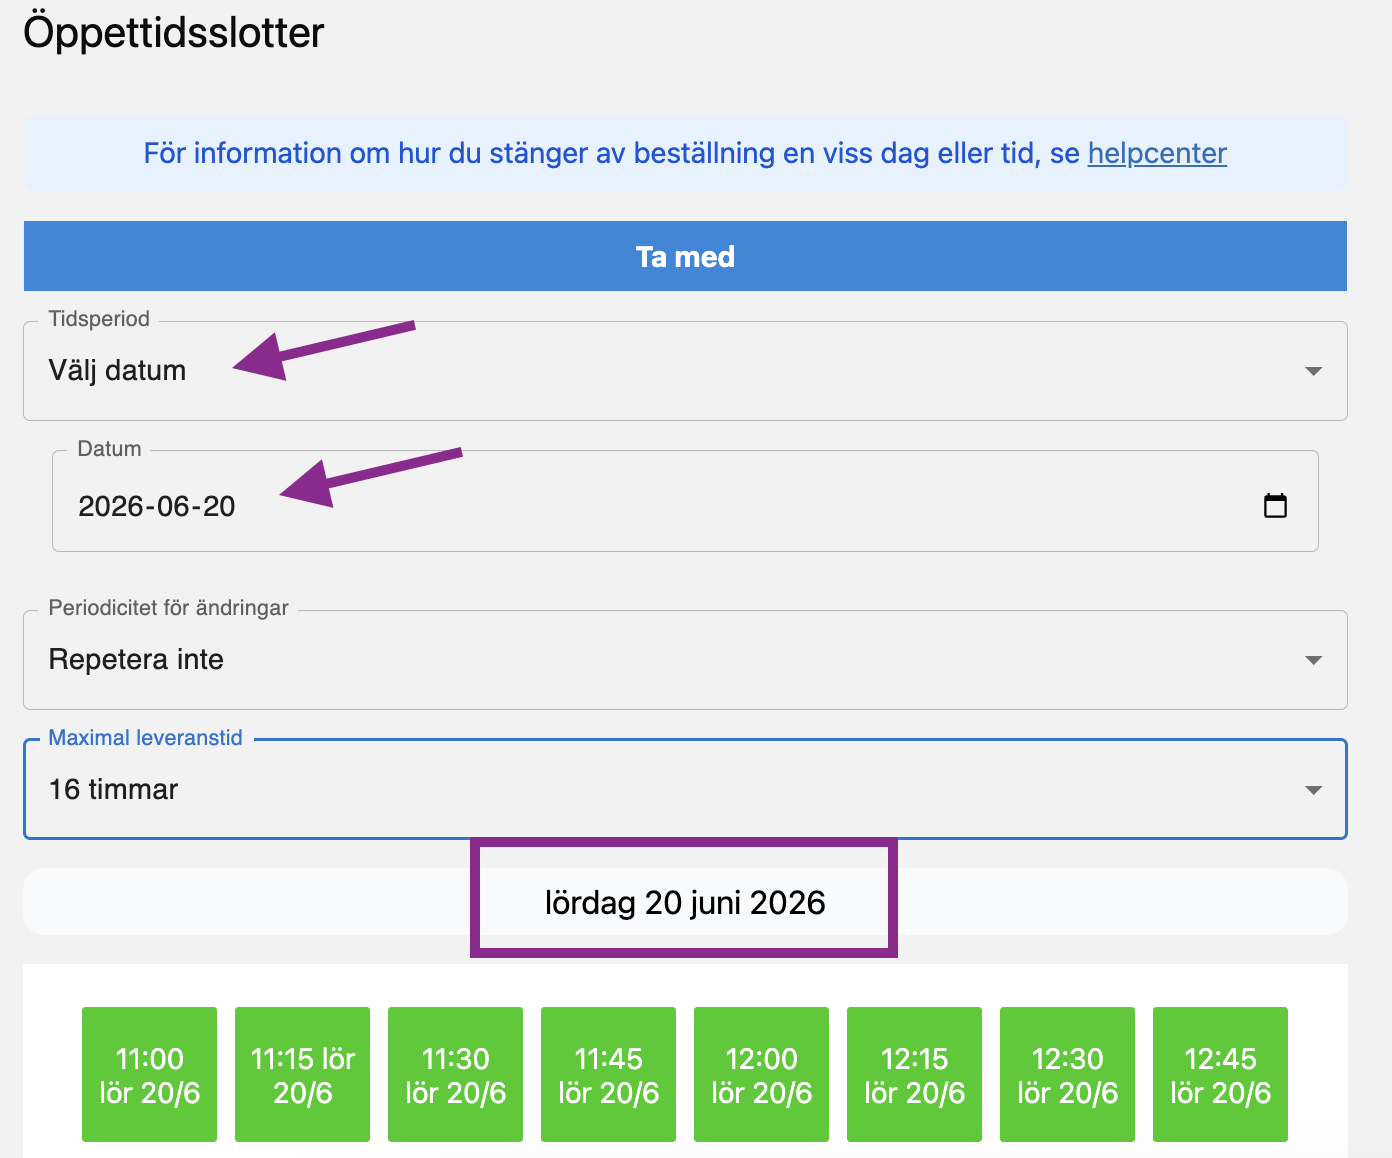The image size is (1392, 1158).
Task: Select the 11:45 lör 20/6 slot
Action: point(609,1075)
